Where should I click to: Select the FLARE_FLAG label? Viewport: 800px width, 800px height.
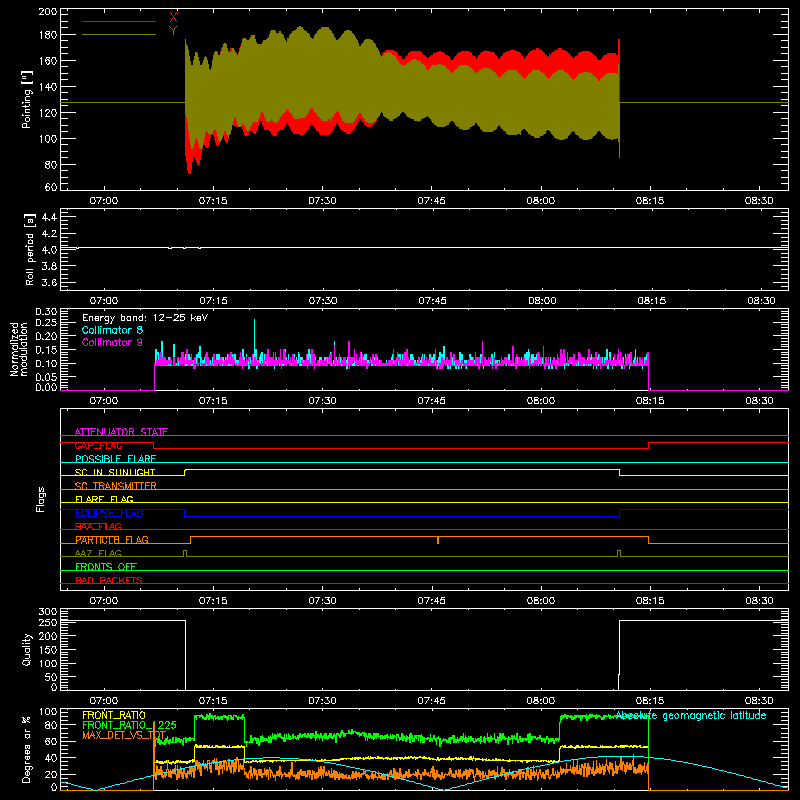(104, 499)
